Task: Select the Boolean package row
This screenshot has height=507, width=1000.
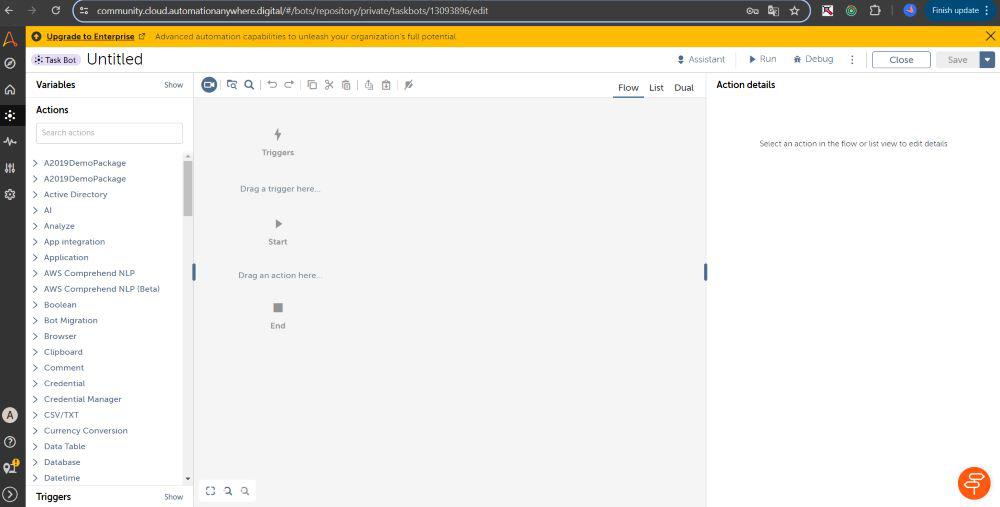Action: pos(105,305)
